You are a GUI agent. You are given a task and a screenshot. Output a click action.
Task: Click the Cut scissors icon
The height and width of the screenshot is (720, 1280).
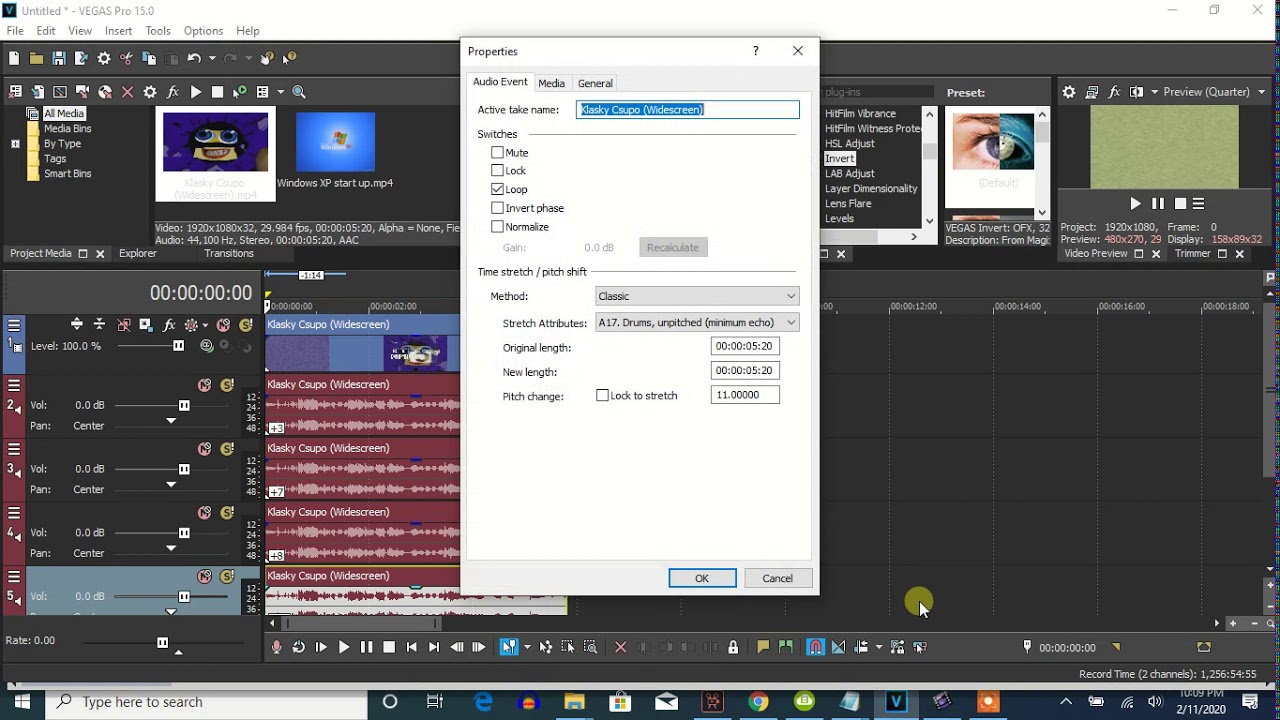126,59
